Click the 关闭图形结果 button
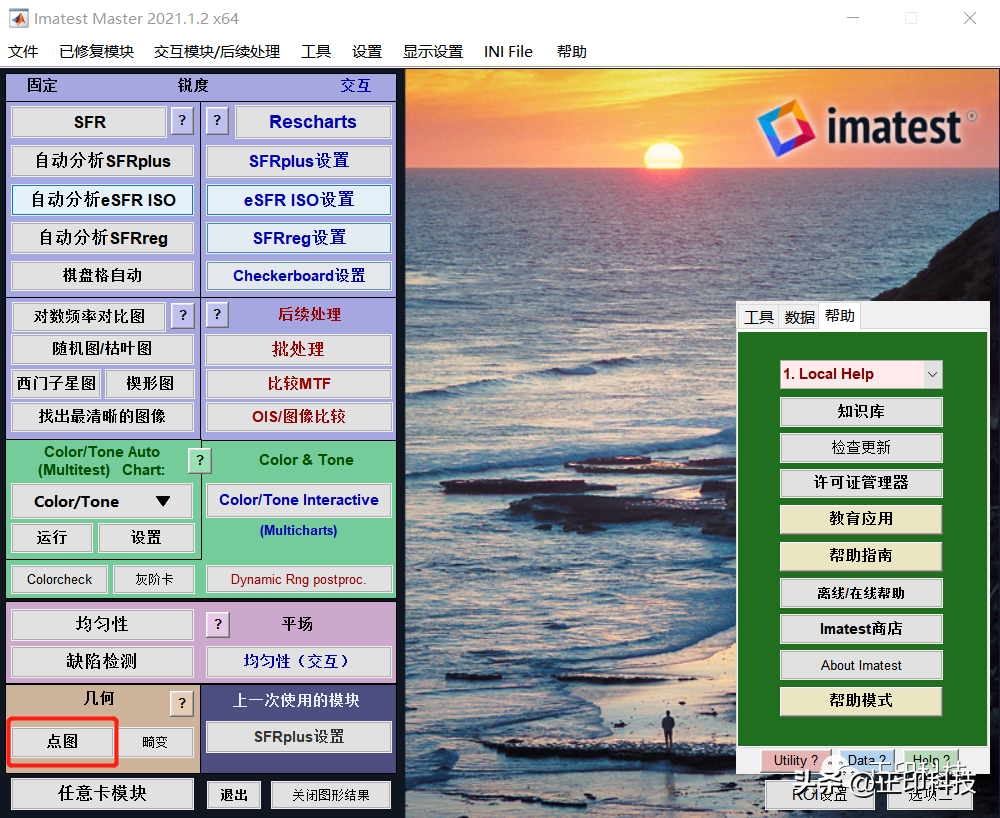The image size is (1000, 818). point(330,795)
